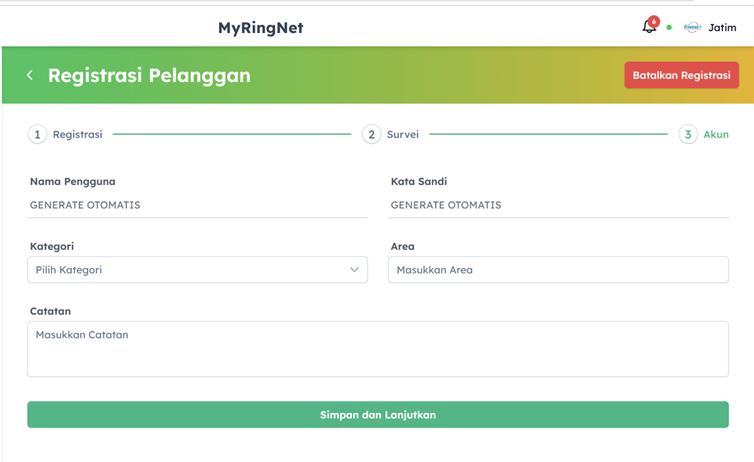Select the step 1 circle

(37, 134)
